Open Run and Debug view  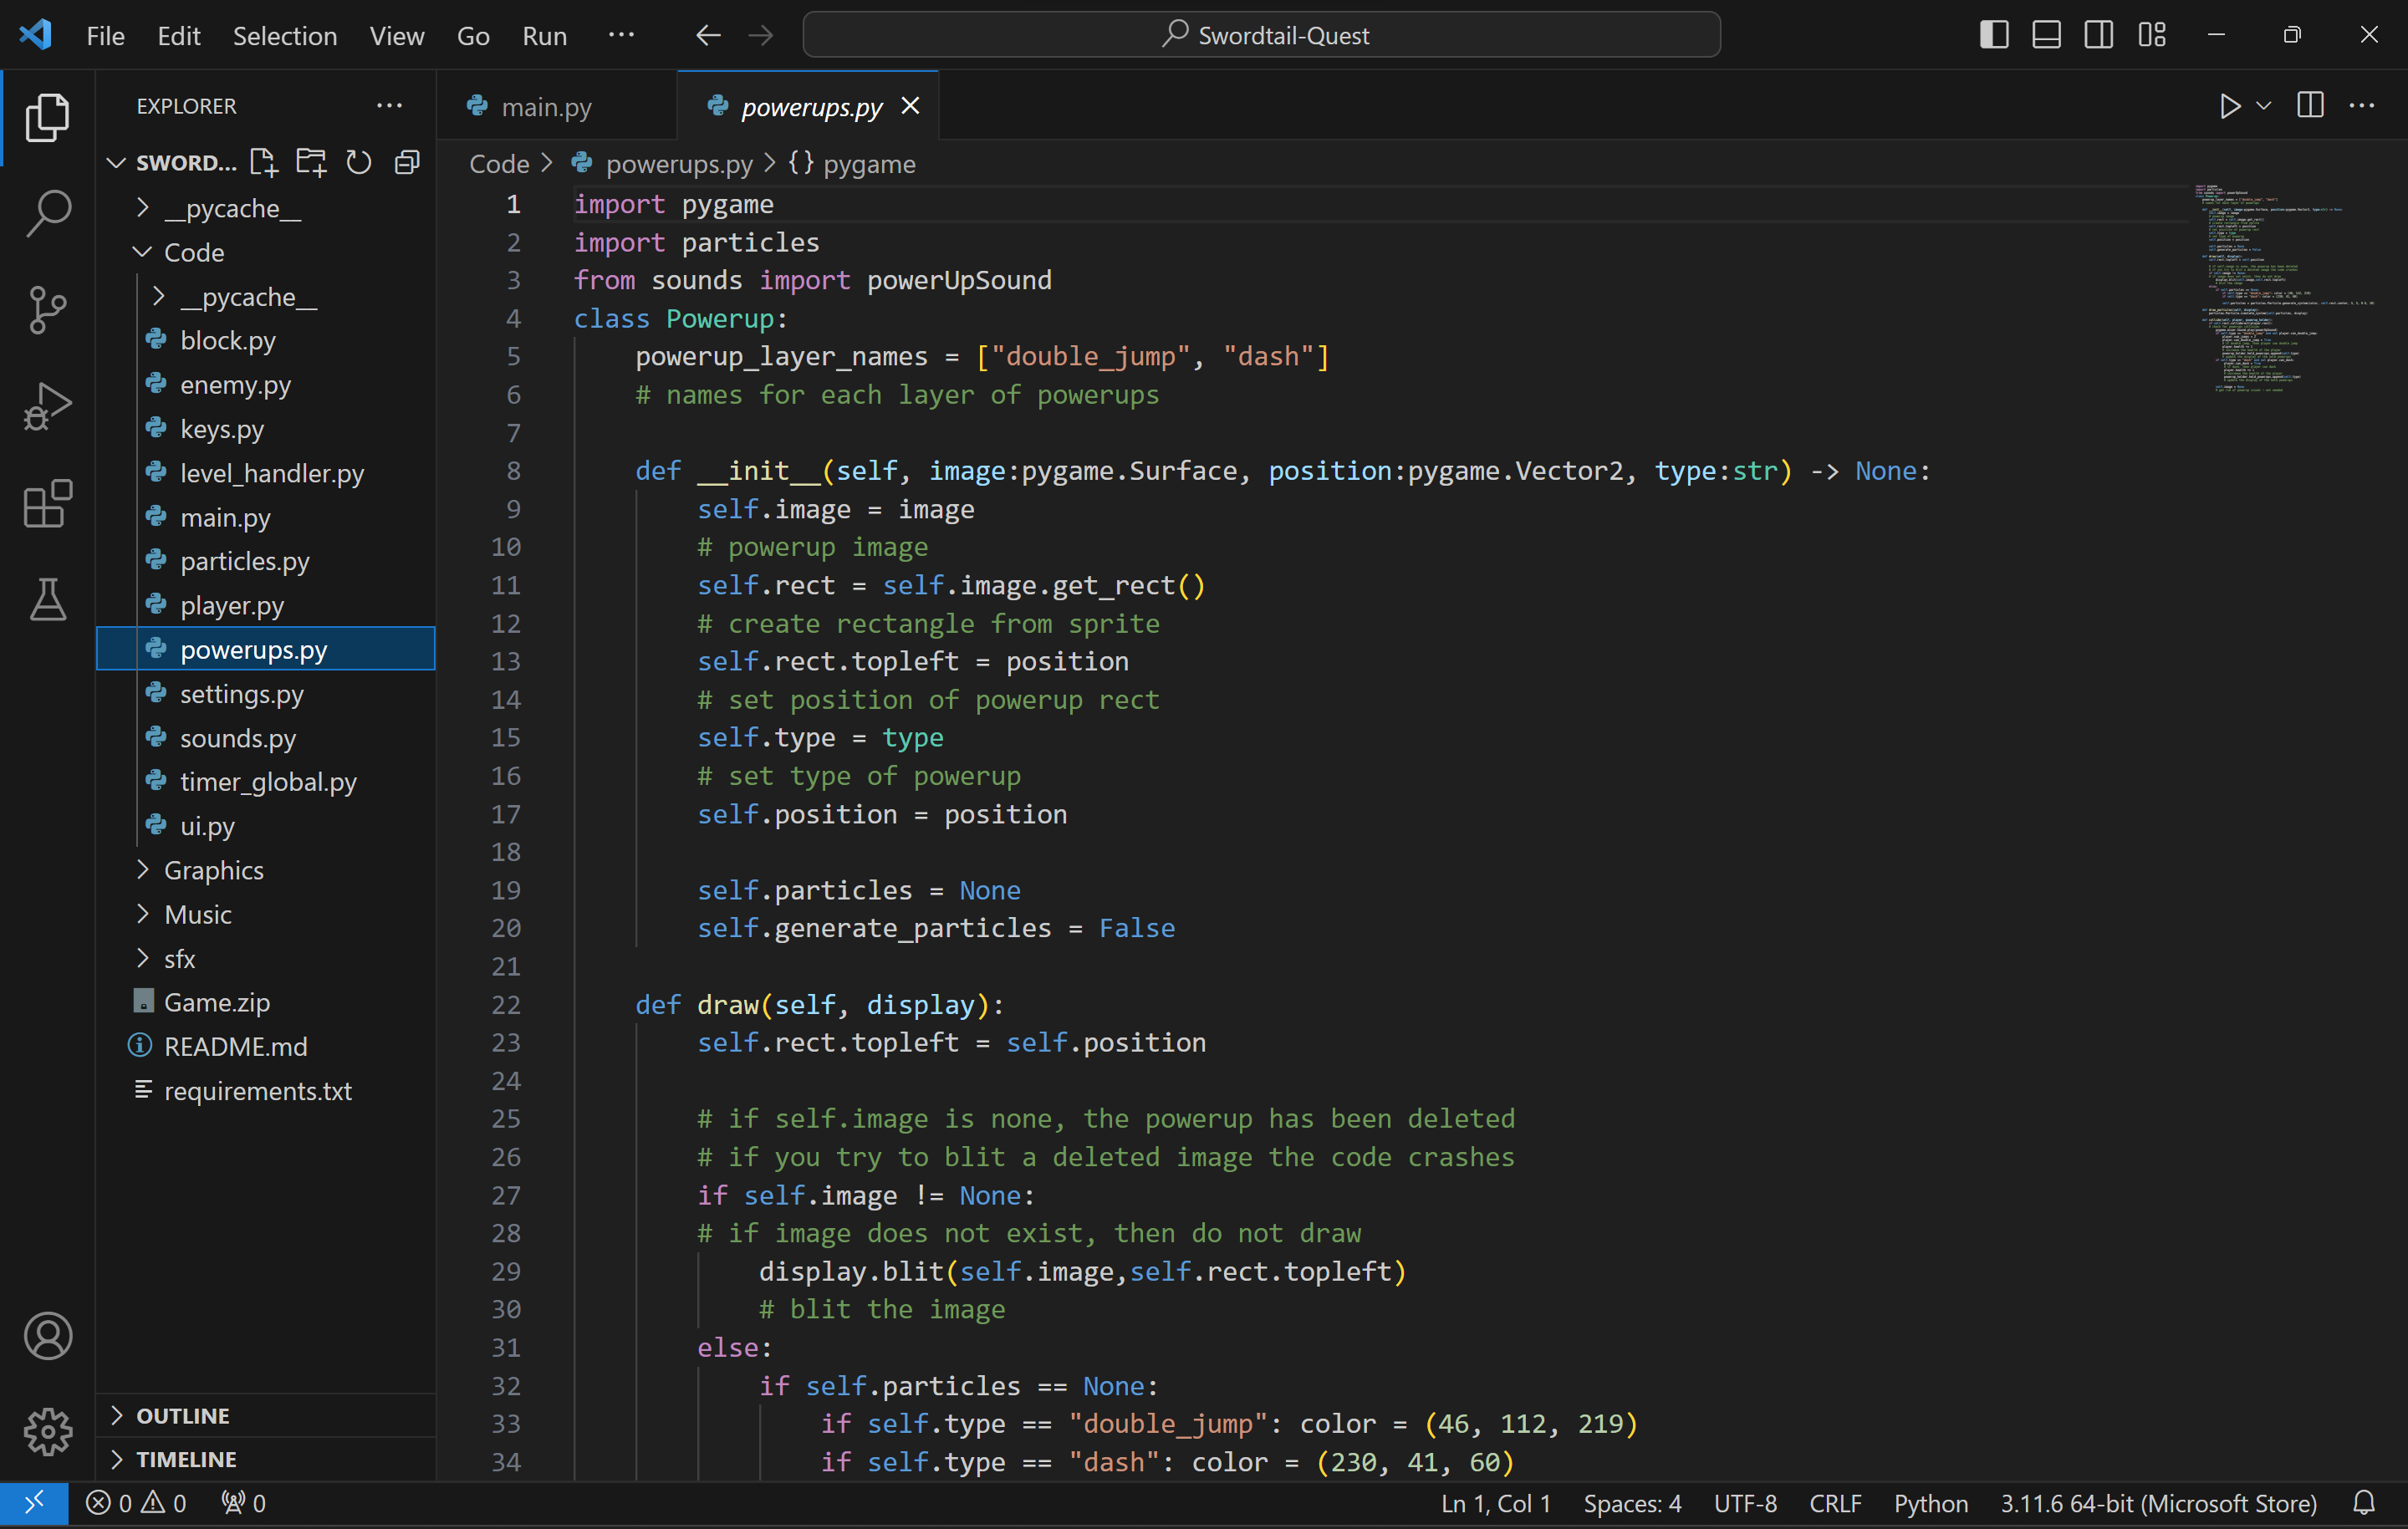click(47, 407)
